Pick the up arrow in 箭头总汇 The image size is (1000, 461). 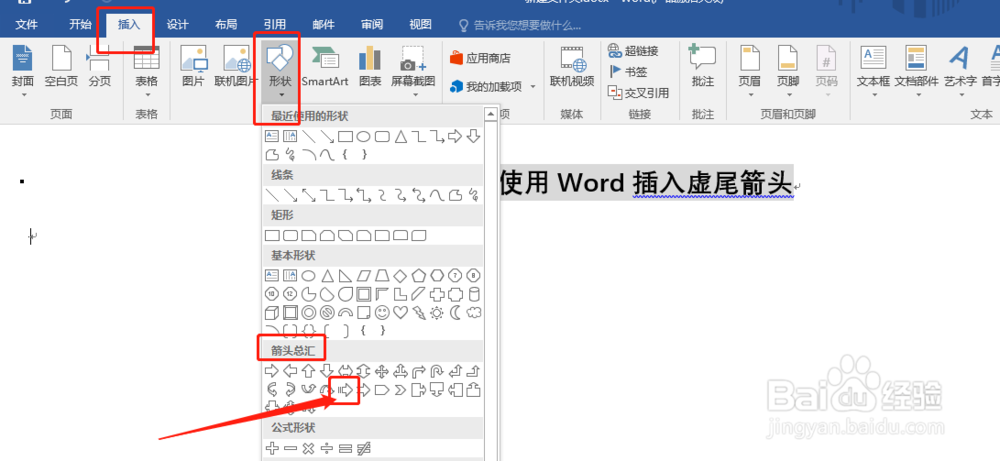pyautogui.click(x=308, y=371)
